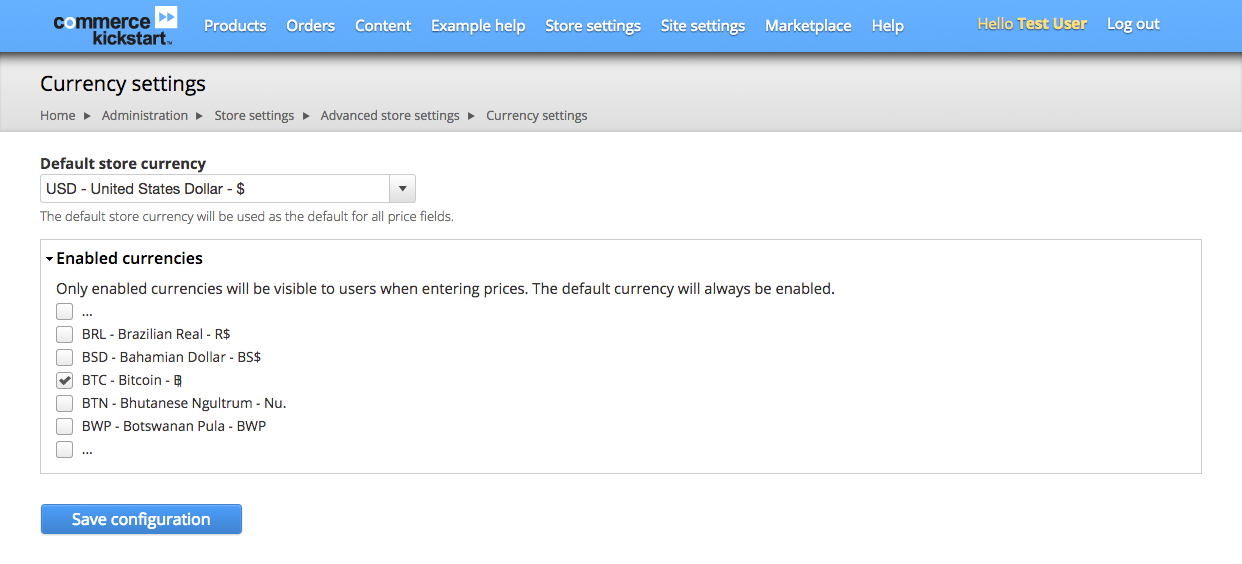
Task: Open the Default store currency dropdown
Action: coord(228,188)
